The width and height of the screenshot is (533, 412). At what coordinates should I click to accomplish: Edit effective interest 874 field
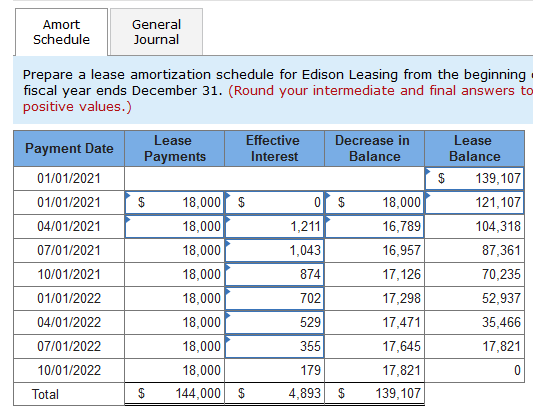[x=274, y=274]
